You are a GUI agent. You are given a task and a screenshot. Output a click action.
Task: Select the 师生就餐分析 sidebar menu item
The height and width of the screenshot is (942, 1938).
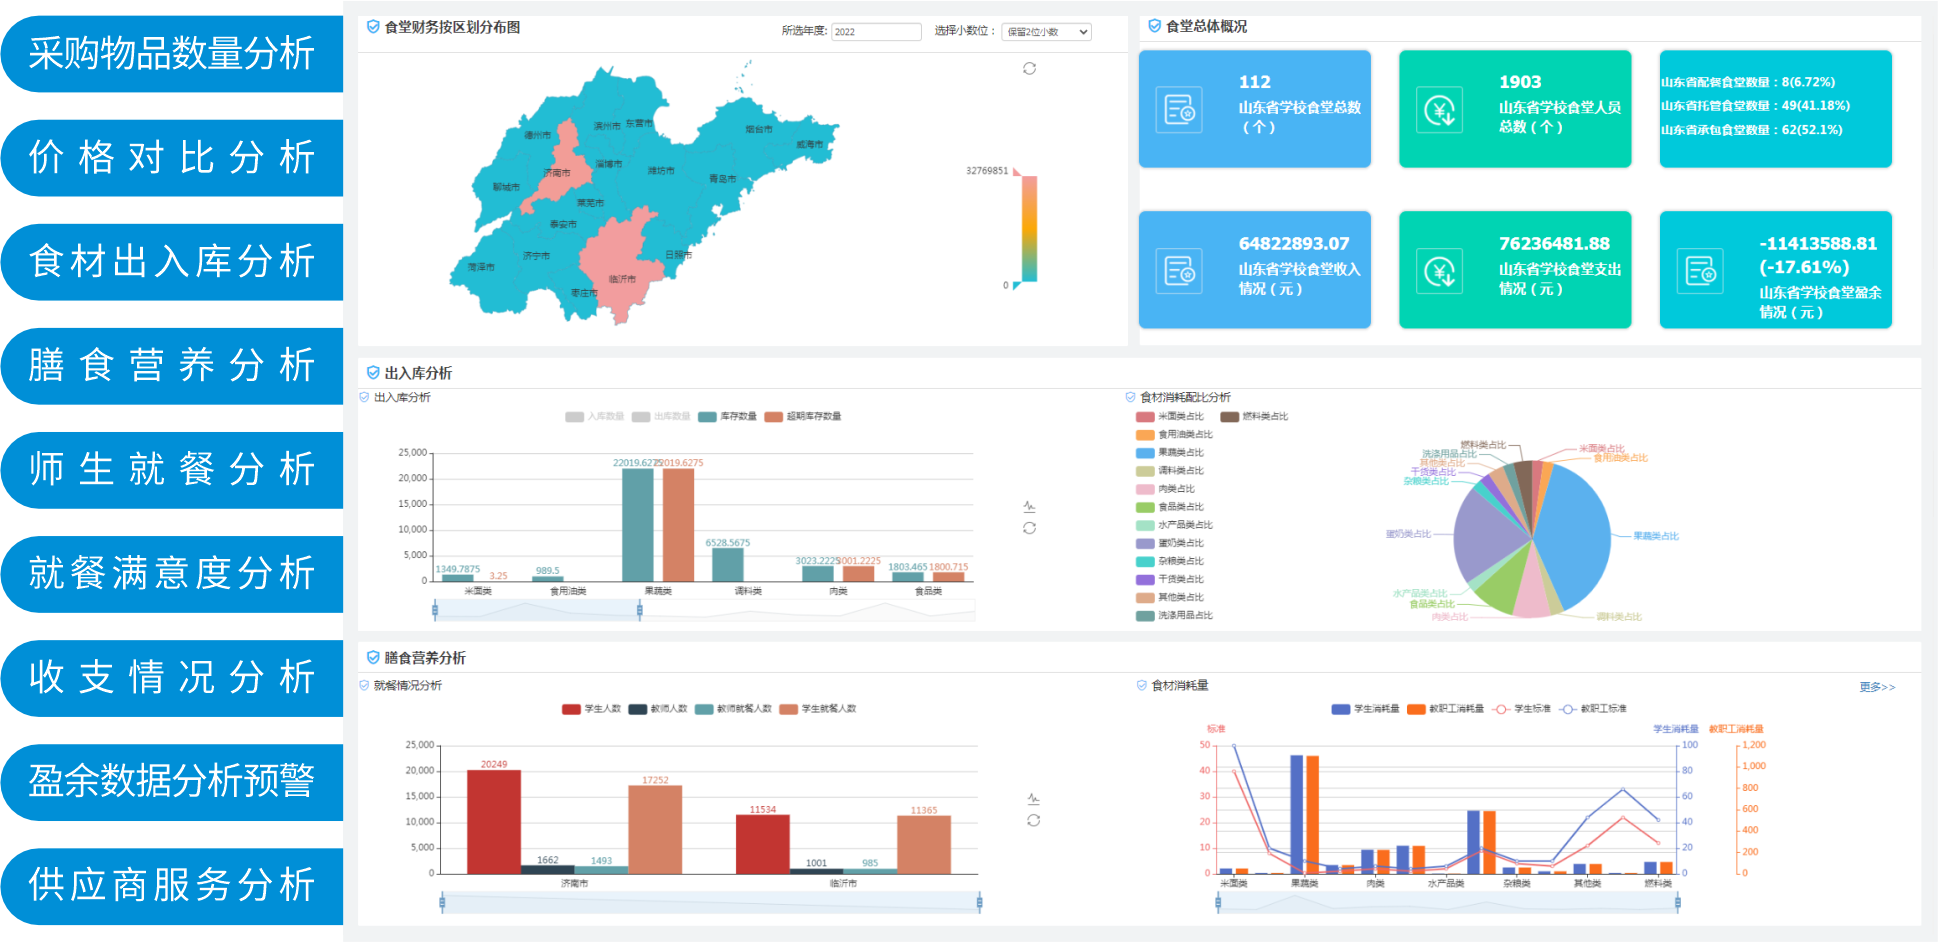tap(171, 469)
